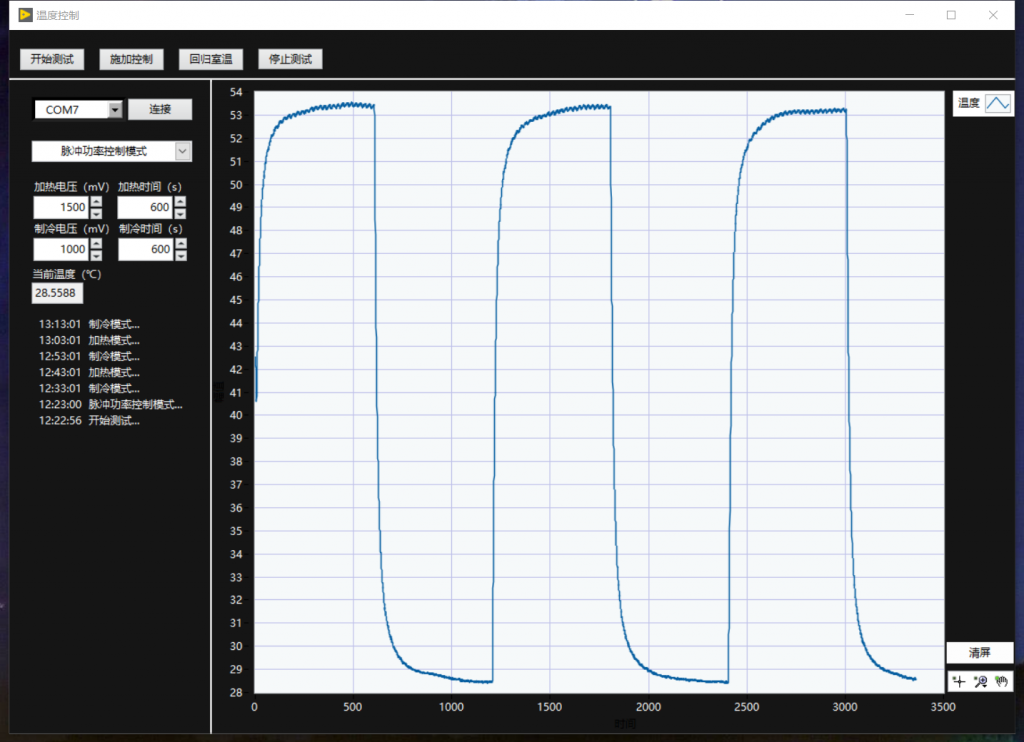Decrease 加热时间 with the down arrow
Viewport: 1024px width, 742px height.
pos(180,213)
